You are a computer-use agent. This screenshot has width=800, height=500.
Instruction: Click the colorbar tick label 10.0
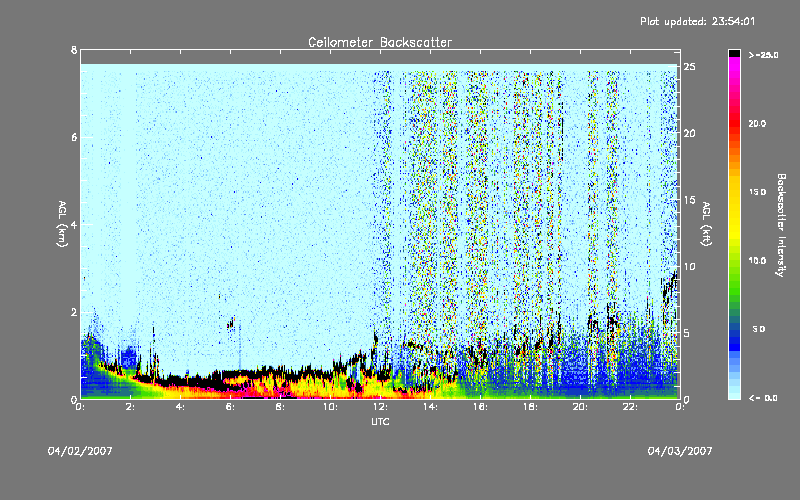pos(757,261)
